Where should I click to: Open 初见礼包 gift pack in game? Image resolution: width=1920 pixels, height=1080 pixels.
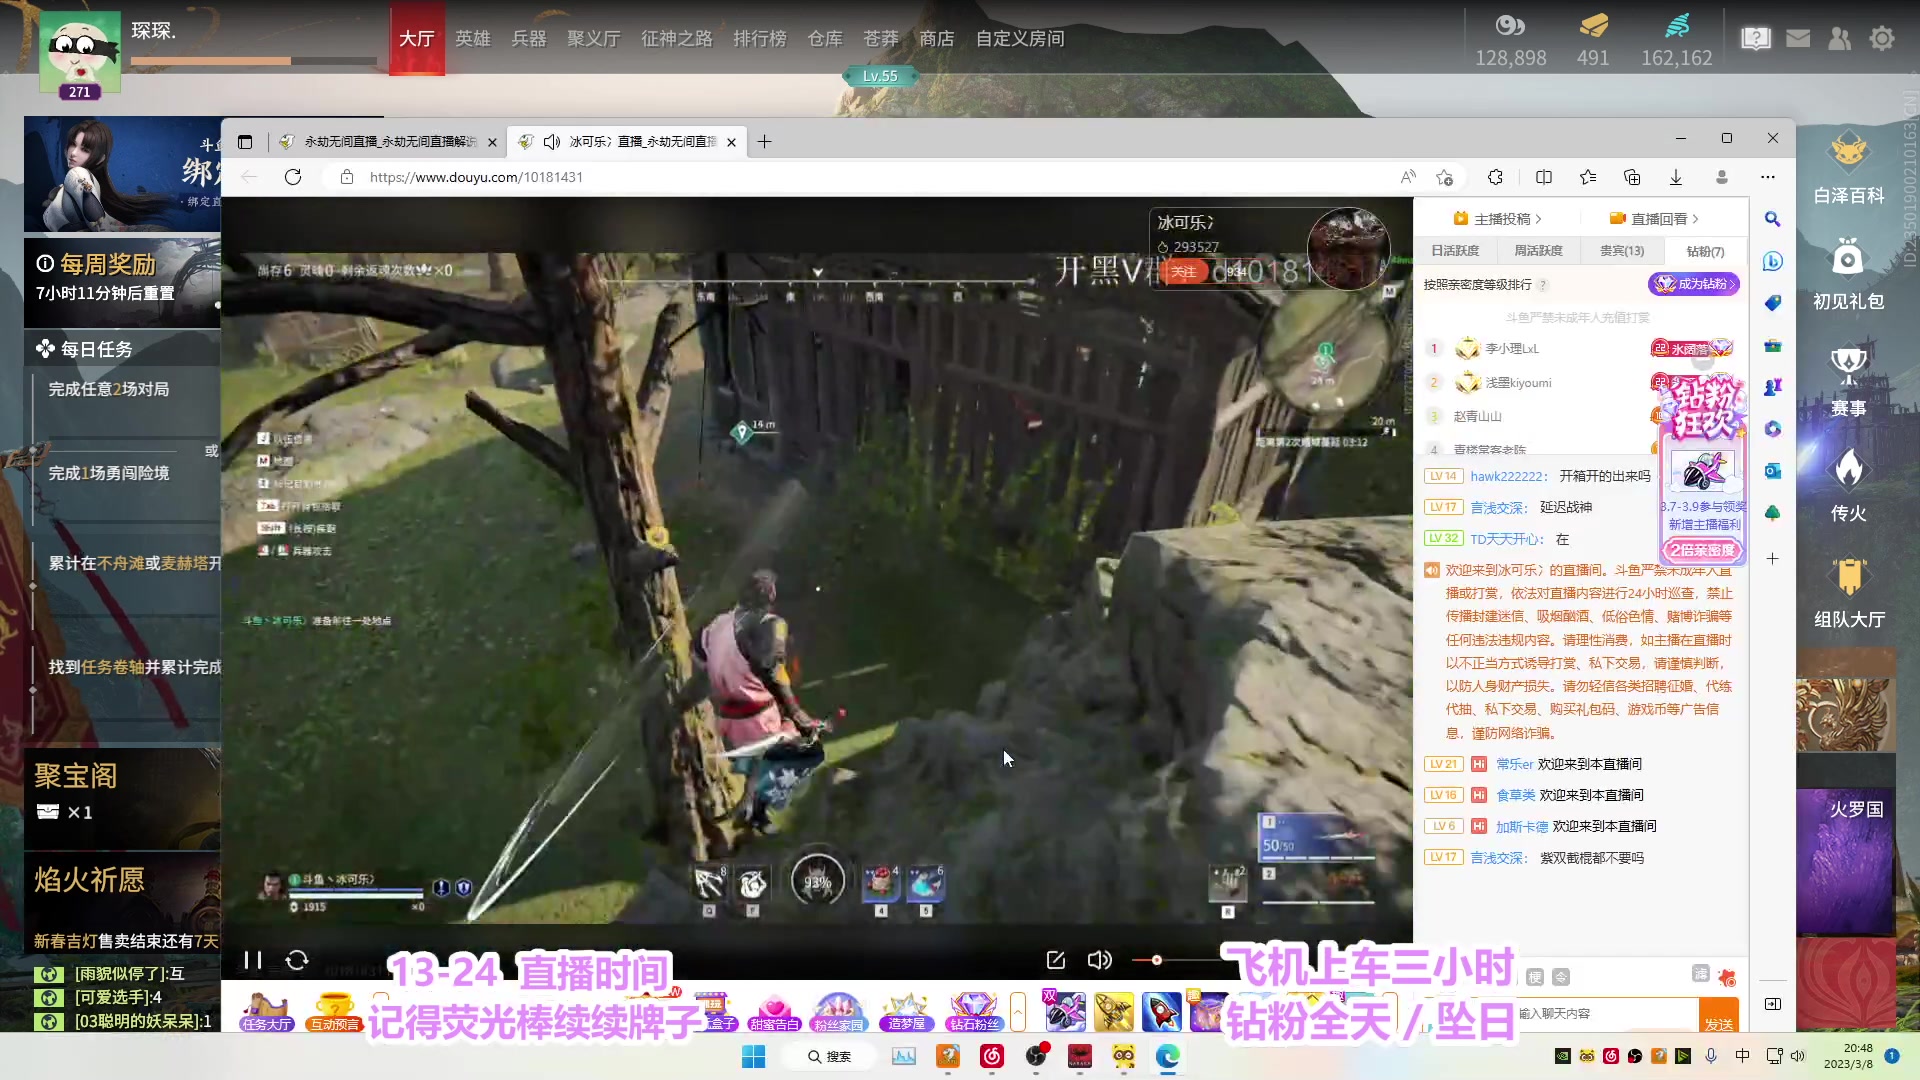(x=1849, y=274)
